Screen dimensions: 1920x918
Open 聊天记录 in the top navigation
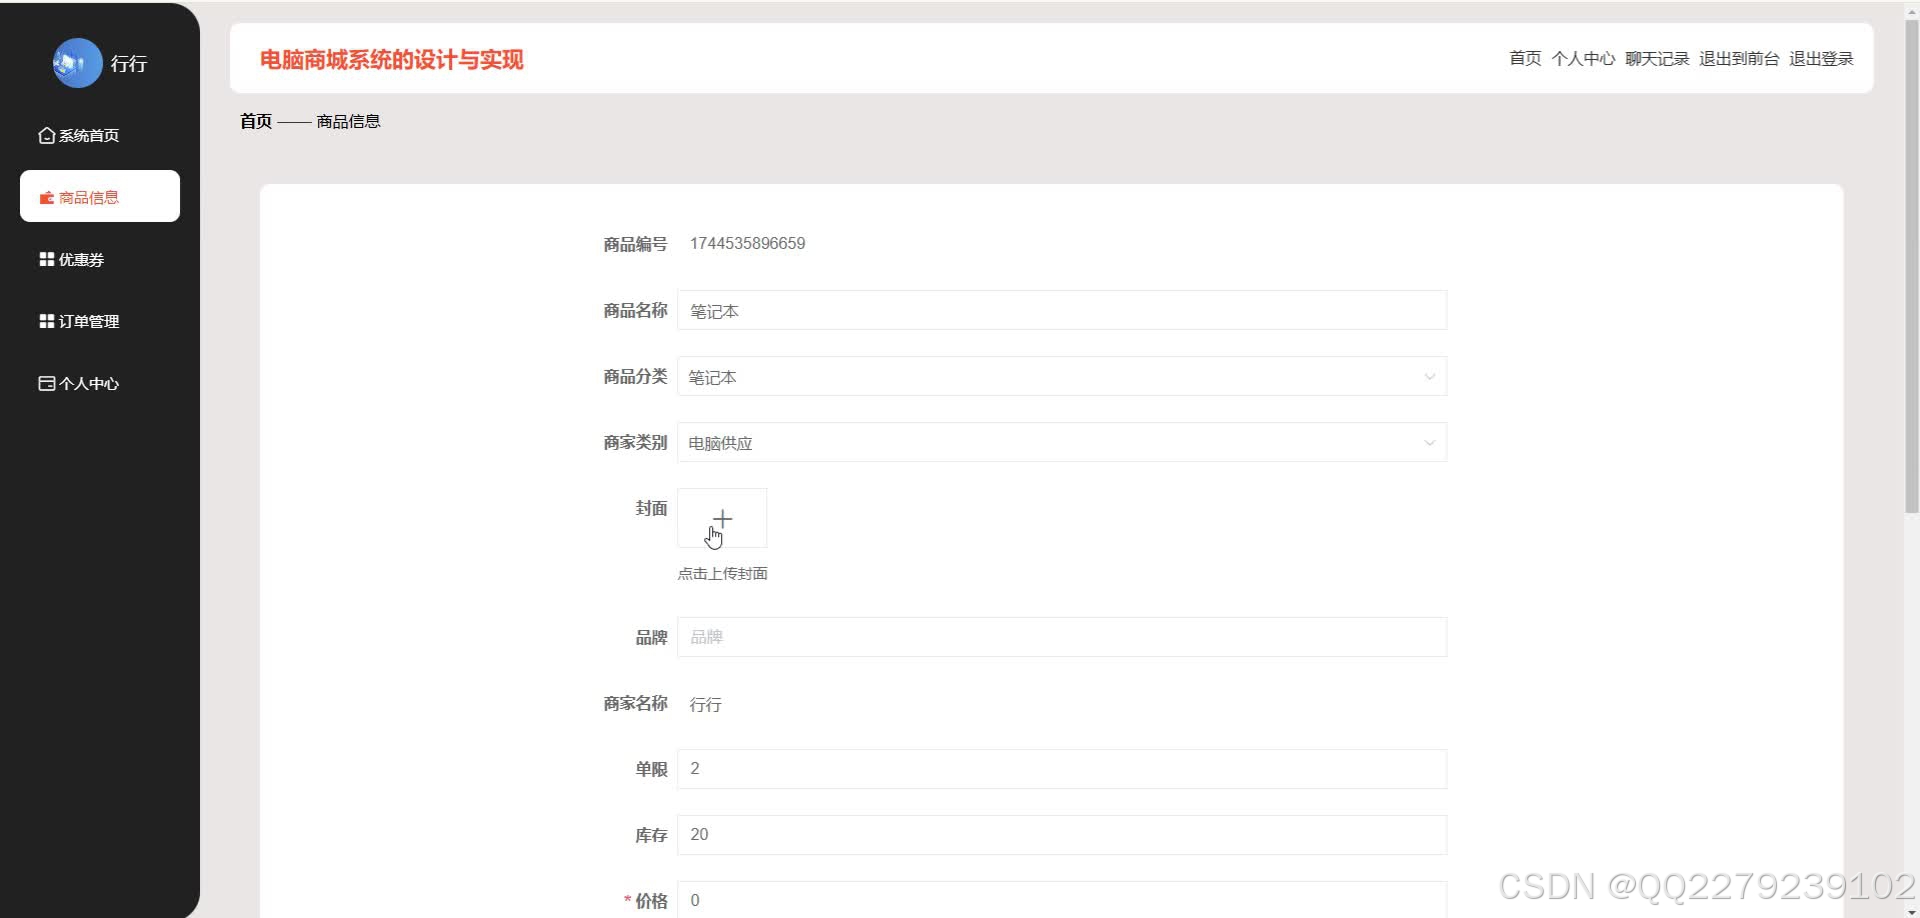(1657, 58)
